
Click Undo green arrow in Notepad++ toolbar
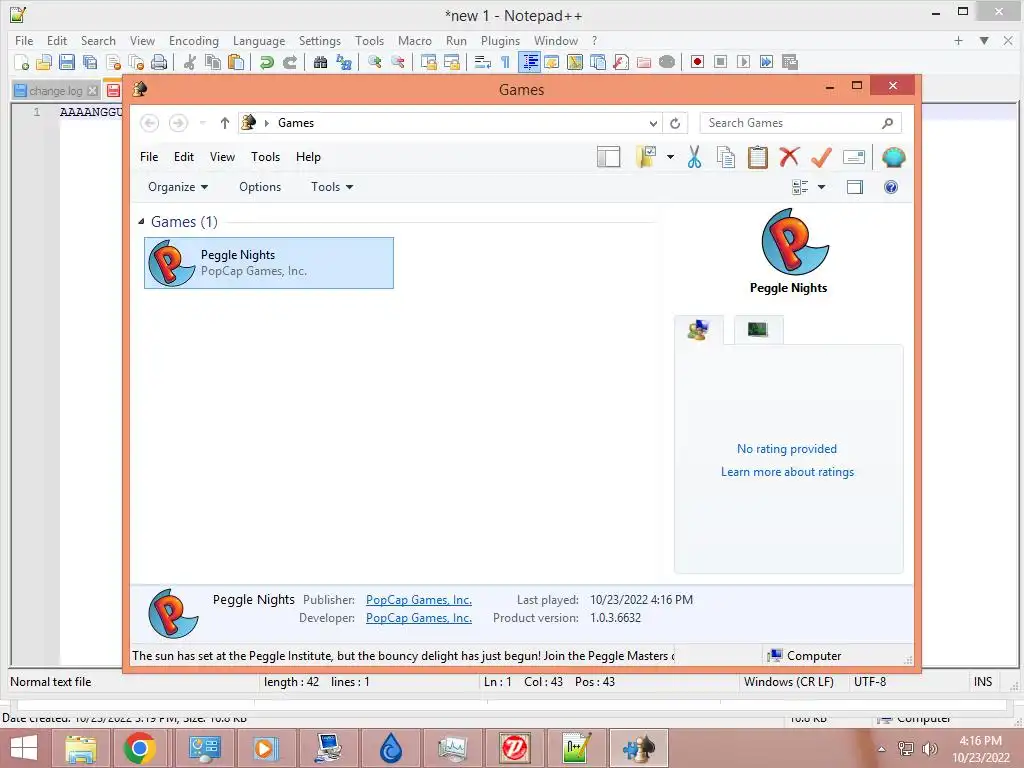tap(266, 62)
